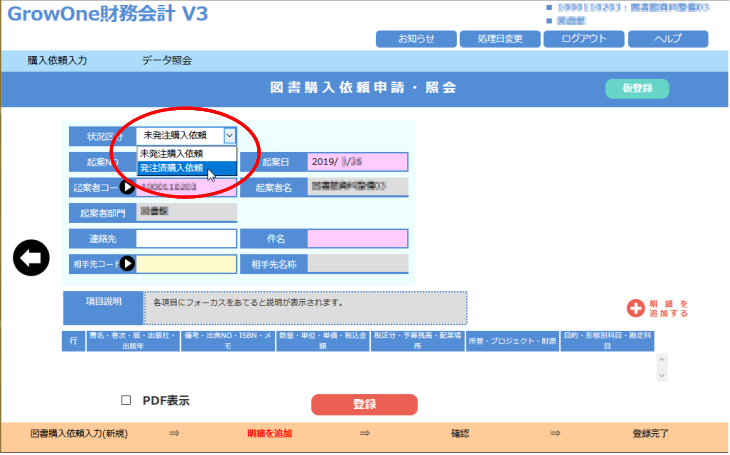The image size is (730, 455).
Task: Click the 登録完了 footer step
Action: (x=650, y=434)
